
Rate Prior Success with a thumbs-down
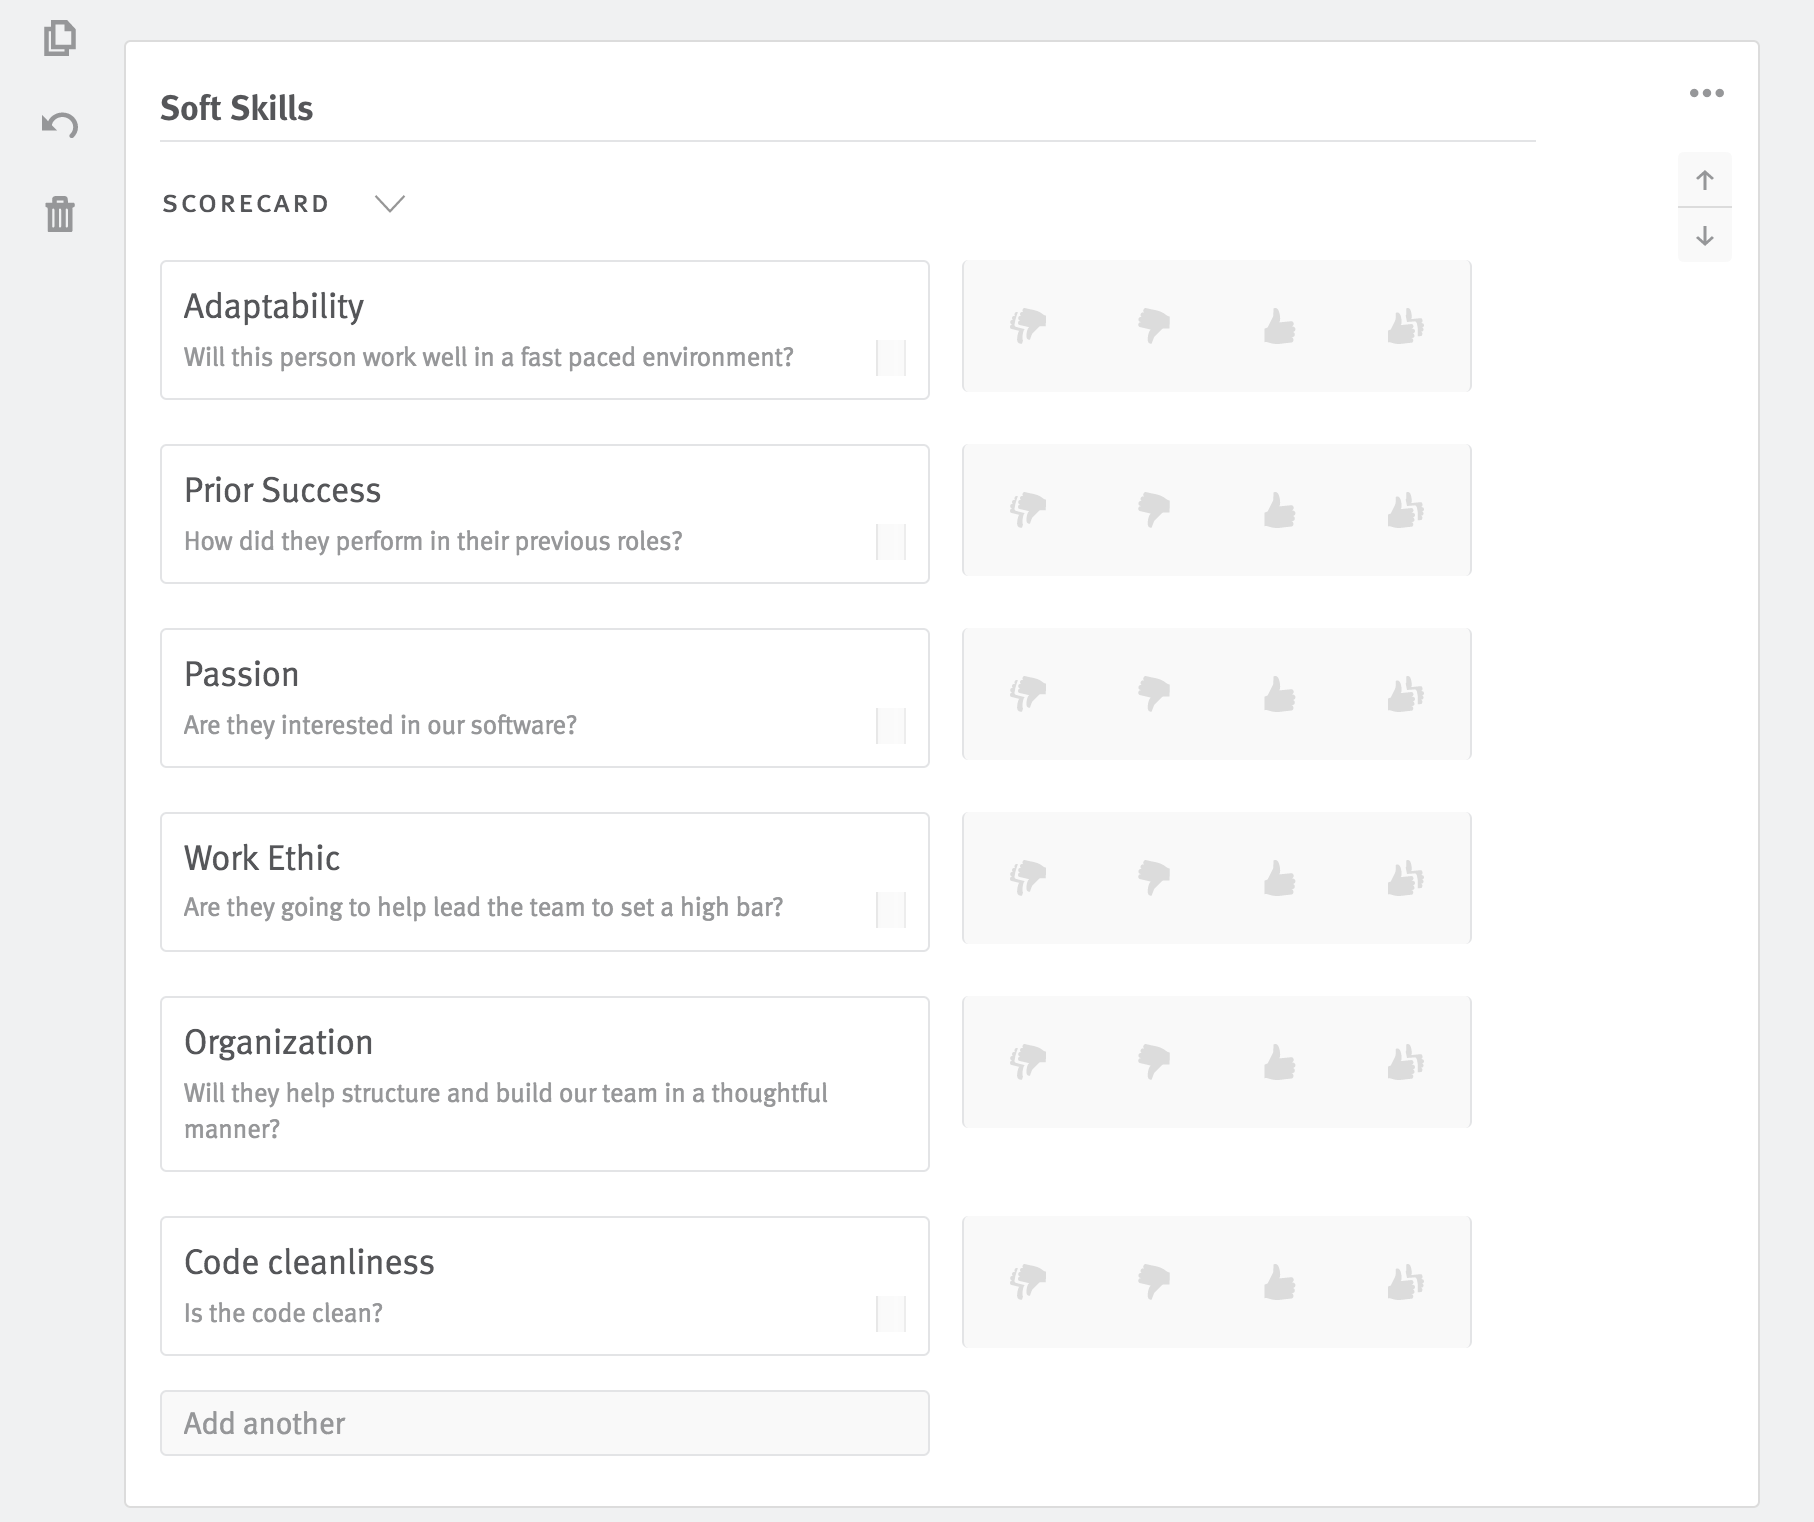(1154, 510)
